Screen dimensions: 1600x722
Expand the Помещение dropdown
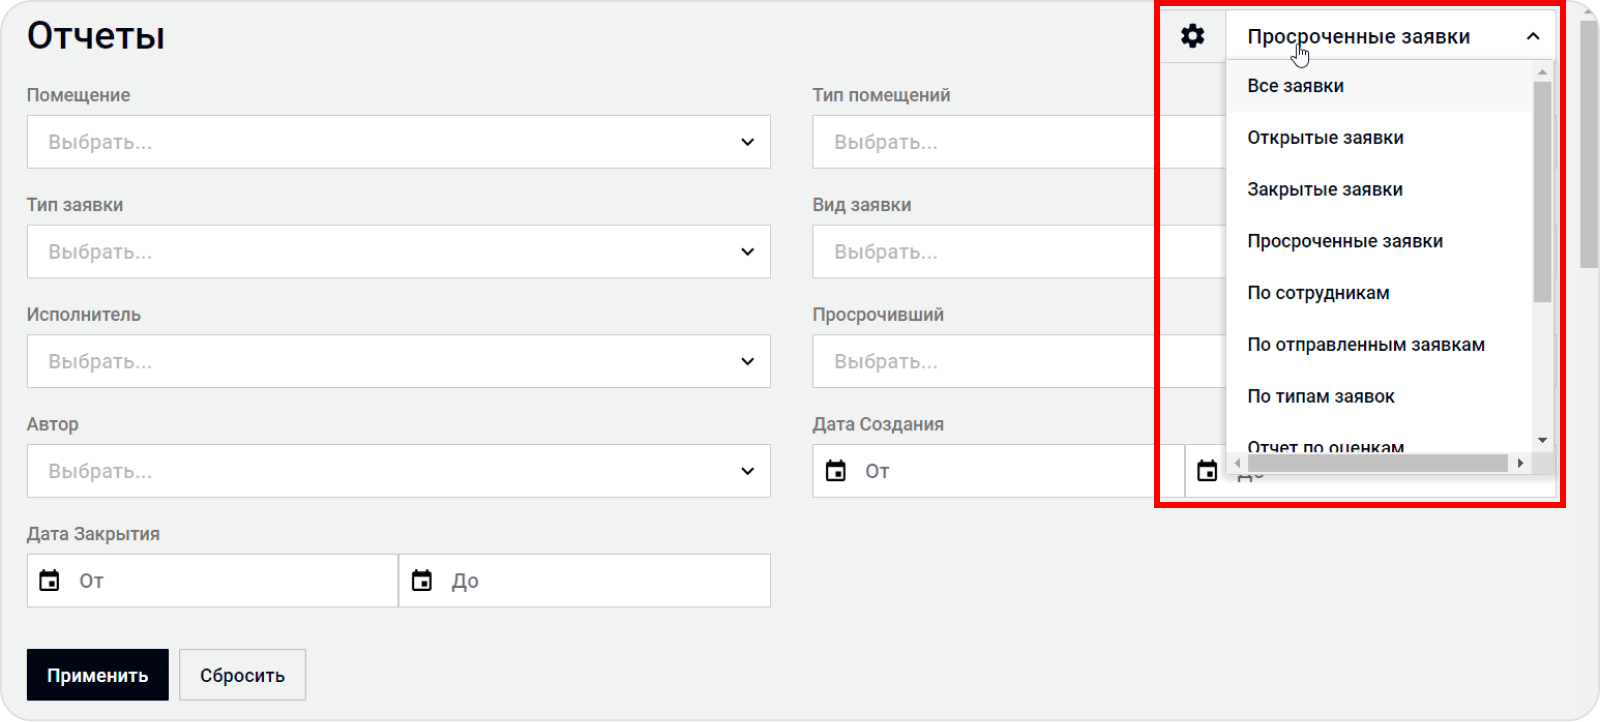pos(747,142)
